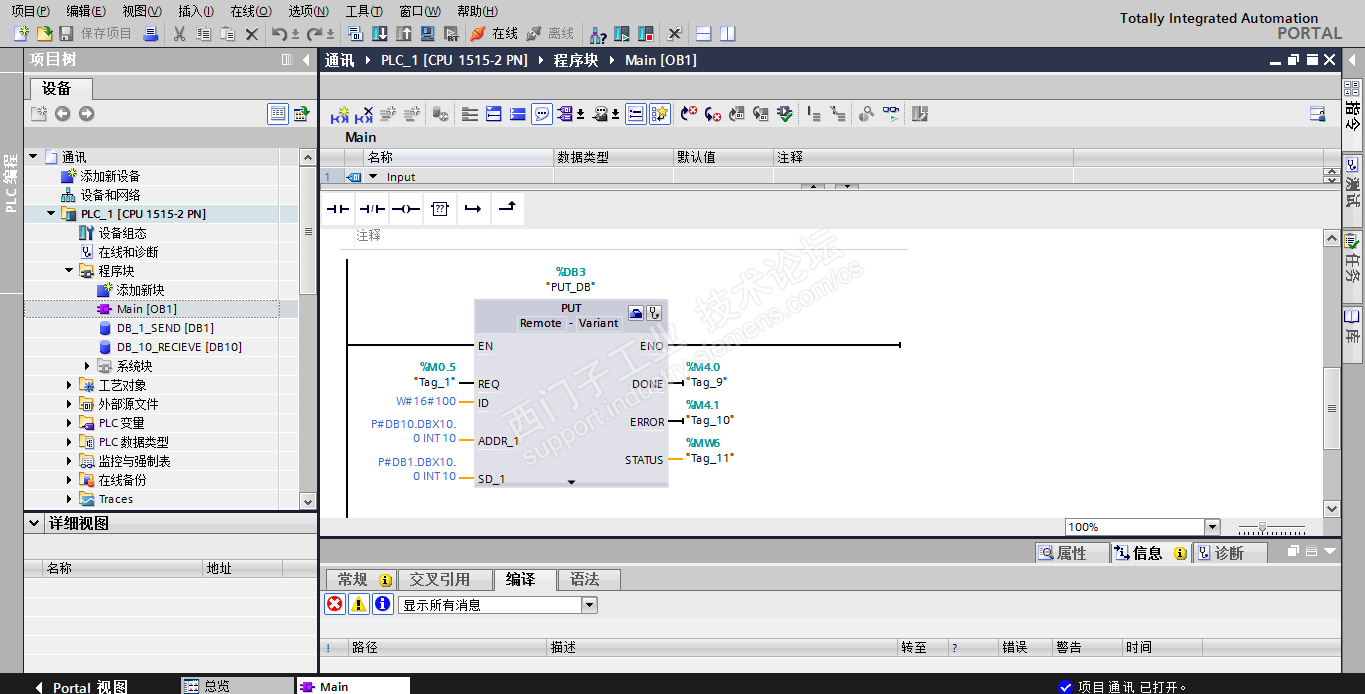This screenshot has width=1365, height=694.
Task: Open 总览 overview in bottom bar
Action: 238,686
